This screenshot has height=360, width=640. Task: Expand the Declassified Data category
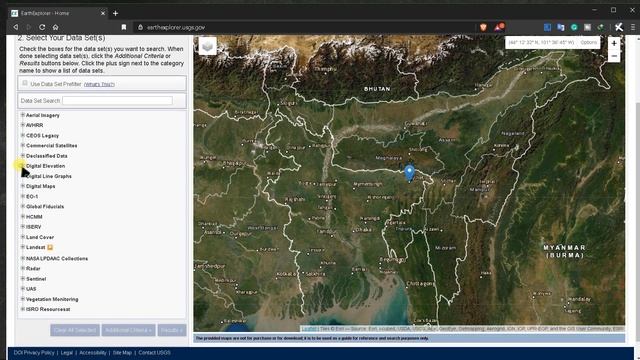(23, 156)
